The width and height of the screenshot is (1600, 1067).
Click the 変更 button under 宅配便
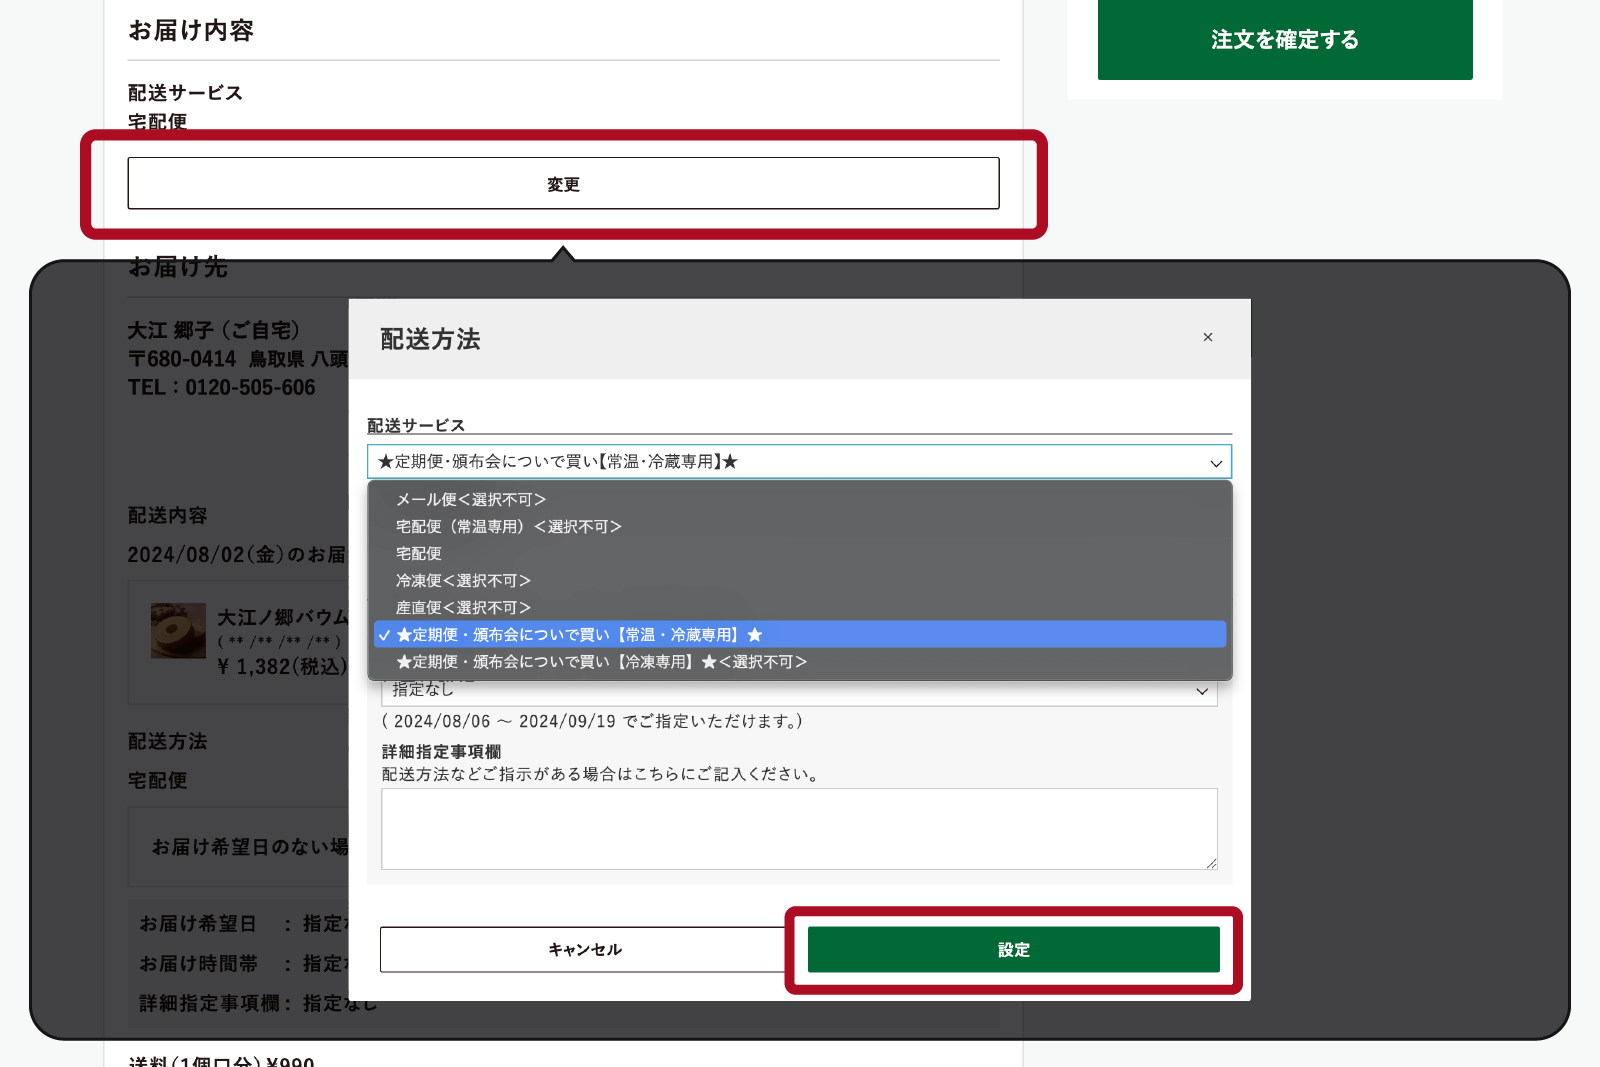click(x=563, y=183)
